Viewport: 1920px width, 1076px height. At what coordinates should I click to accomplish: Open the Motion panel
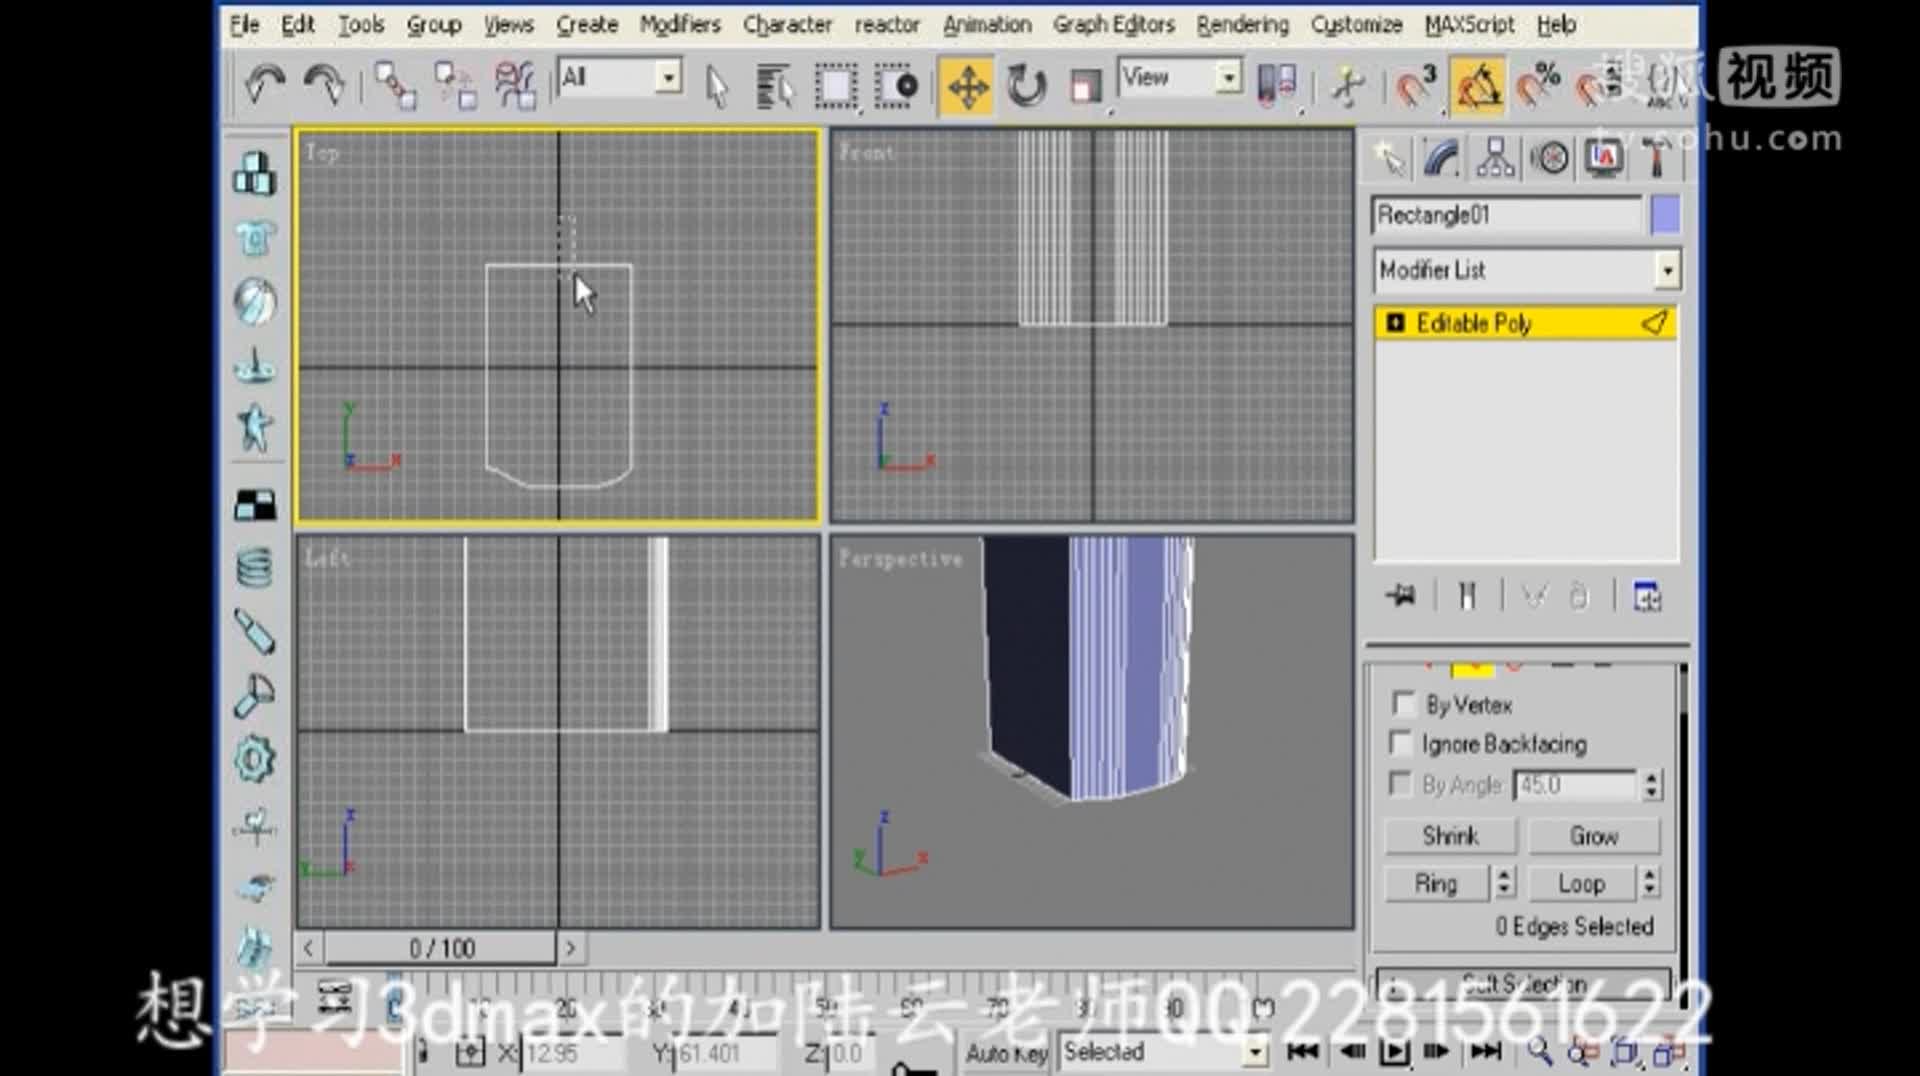point(1549,158)
